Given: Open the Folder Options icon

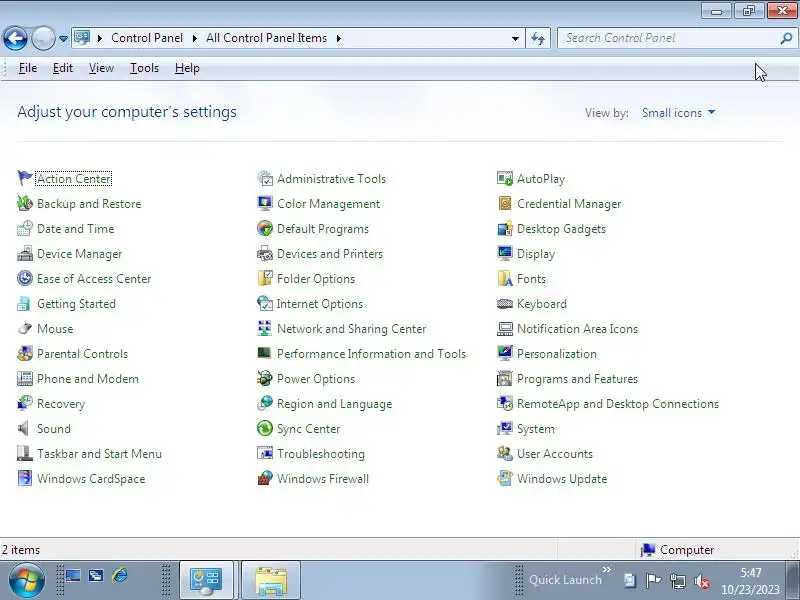Looking at the screenshot, I should [x=265, y=279].
